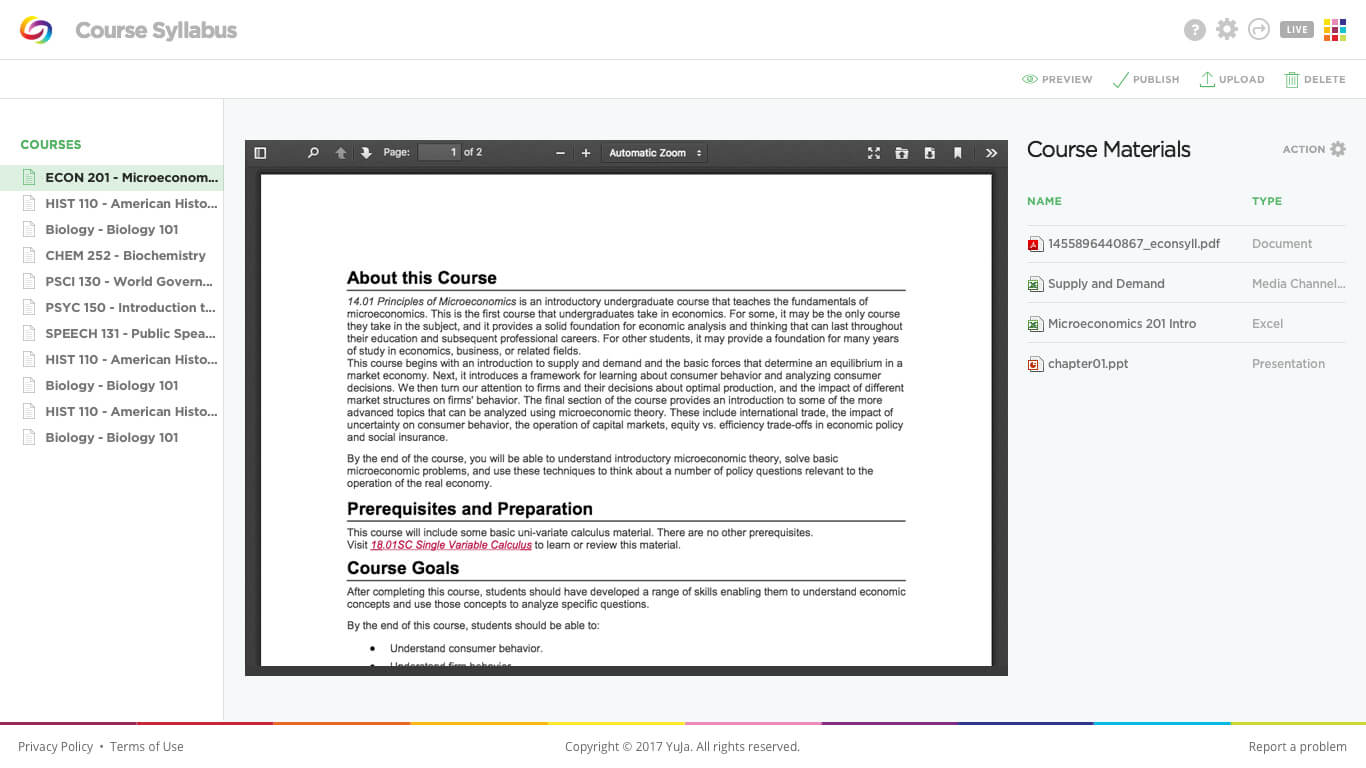Open chapter01.ppt presentation

click(1088, 364)
